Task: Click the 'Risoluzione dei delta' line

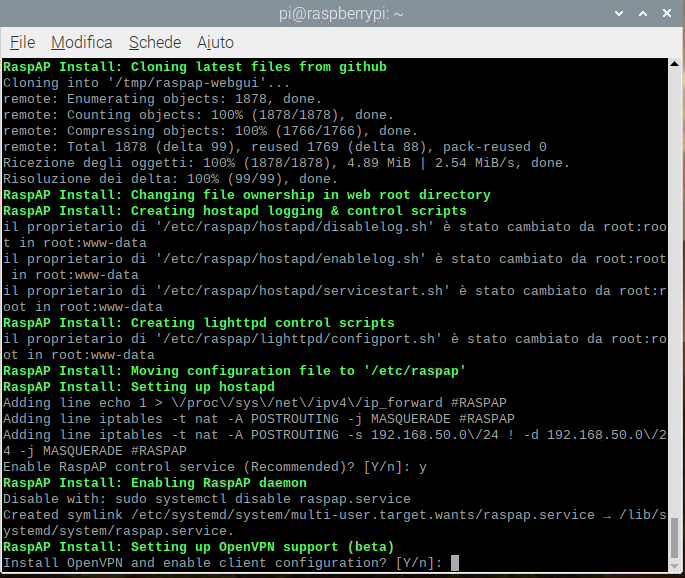Action: pyautogui.click(x=170, y=179)
